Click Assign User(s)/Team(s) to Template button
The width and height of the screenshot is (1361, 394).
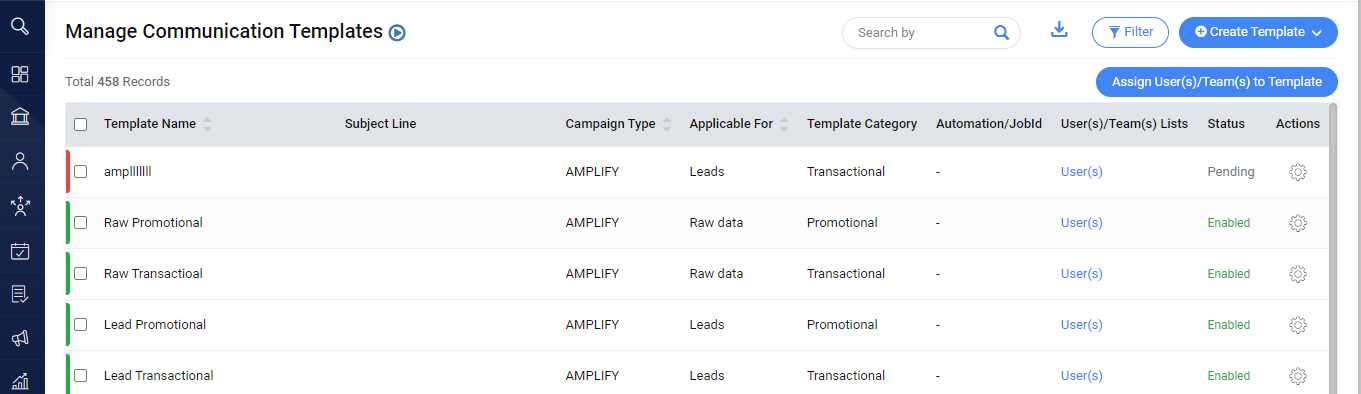pos(1217,82)
